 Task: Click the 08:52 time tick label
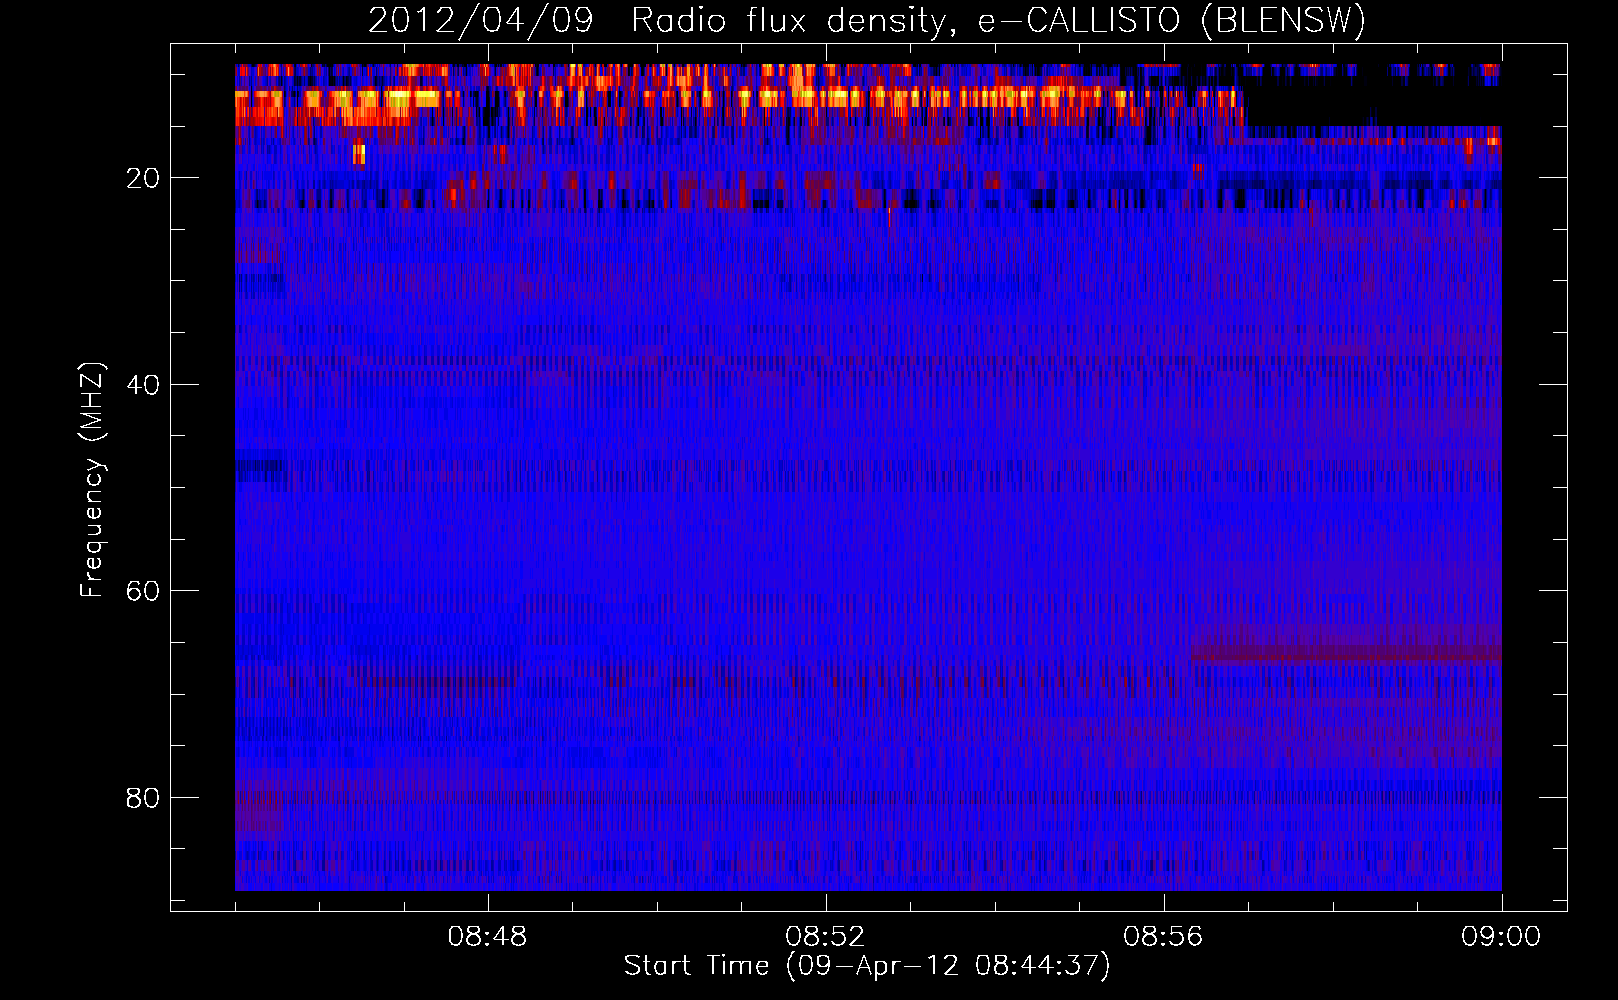coord(825,937)
